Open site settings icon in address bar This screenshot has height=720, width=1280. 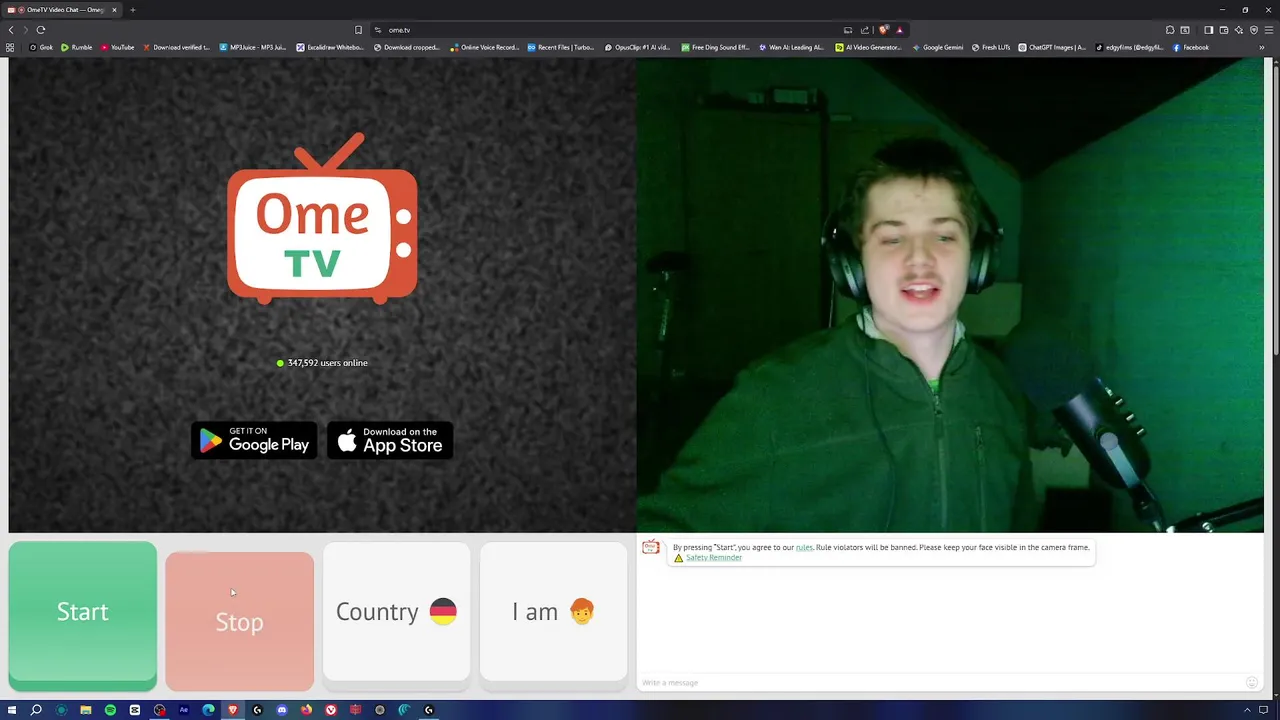pyautogui.click(x=378, y=30)
